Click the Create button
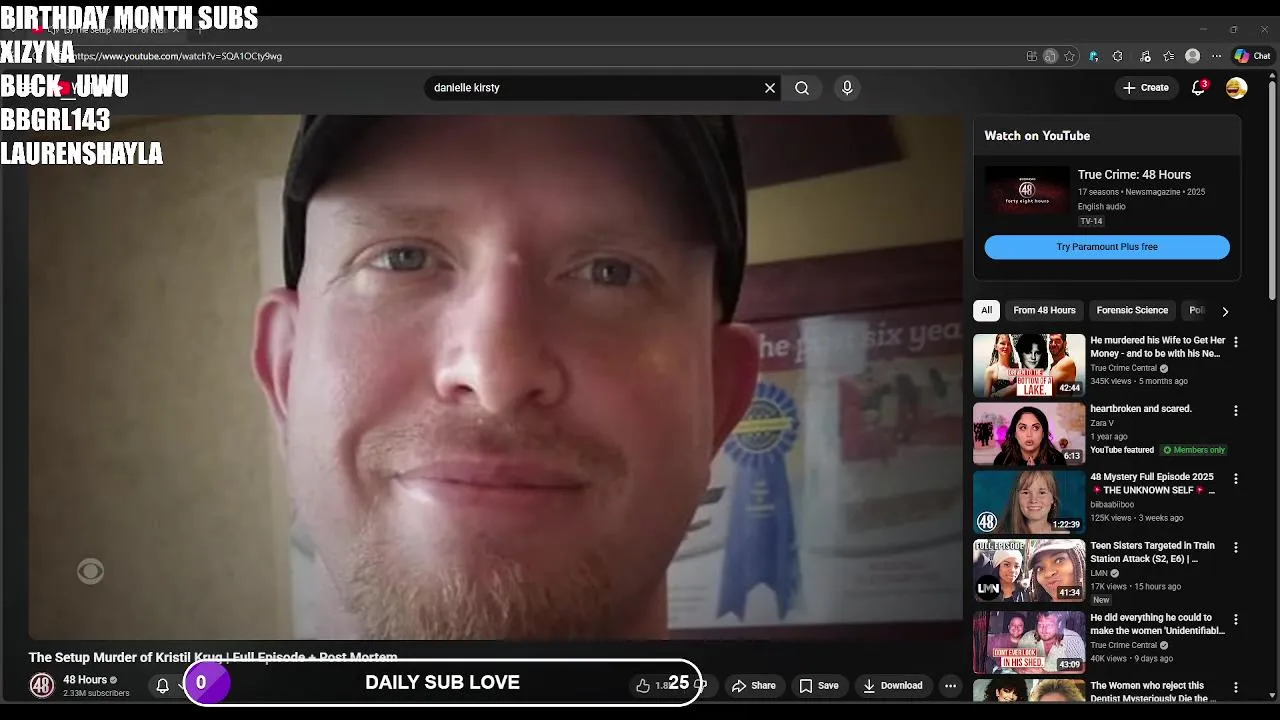 1145,88
